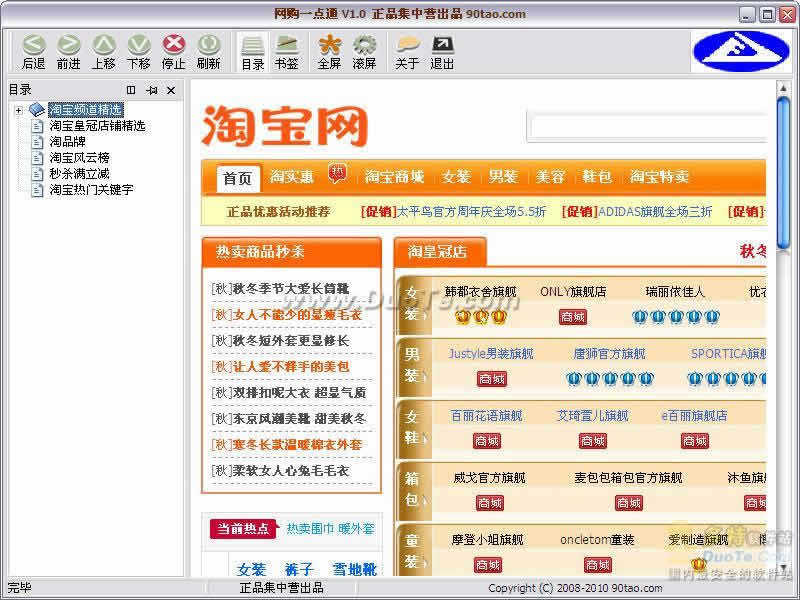Switch to 淘宝商城 navigation tab
Screen dimensions: 800x600
(x=394, y=177)
